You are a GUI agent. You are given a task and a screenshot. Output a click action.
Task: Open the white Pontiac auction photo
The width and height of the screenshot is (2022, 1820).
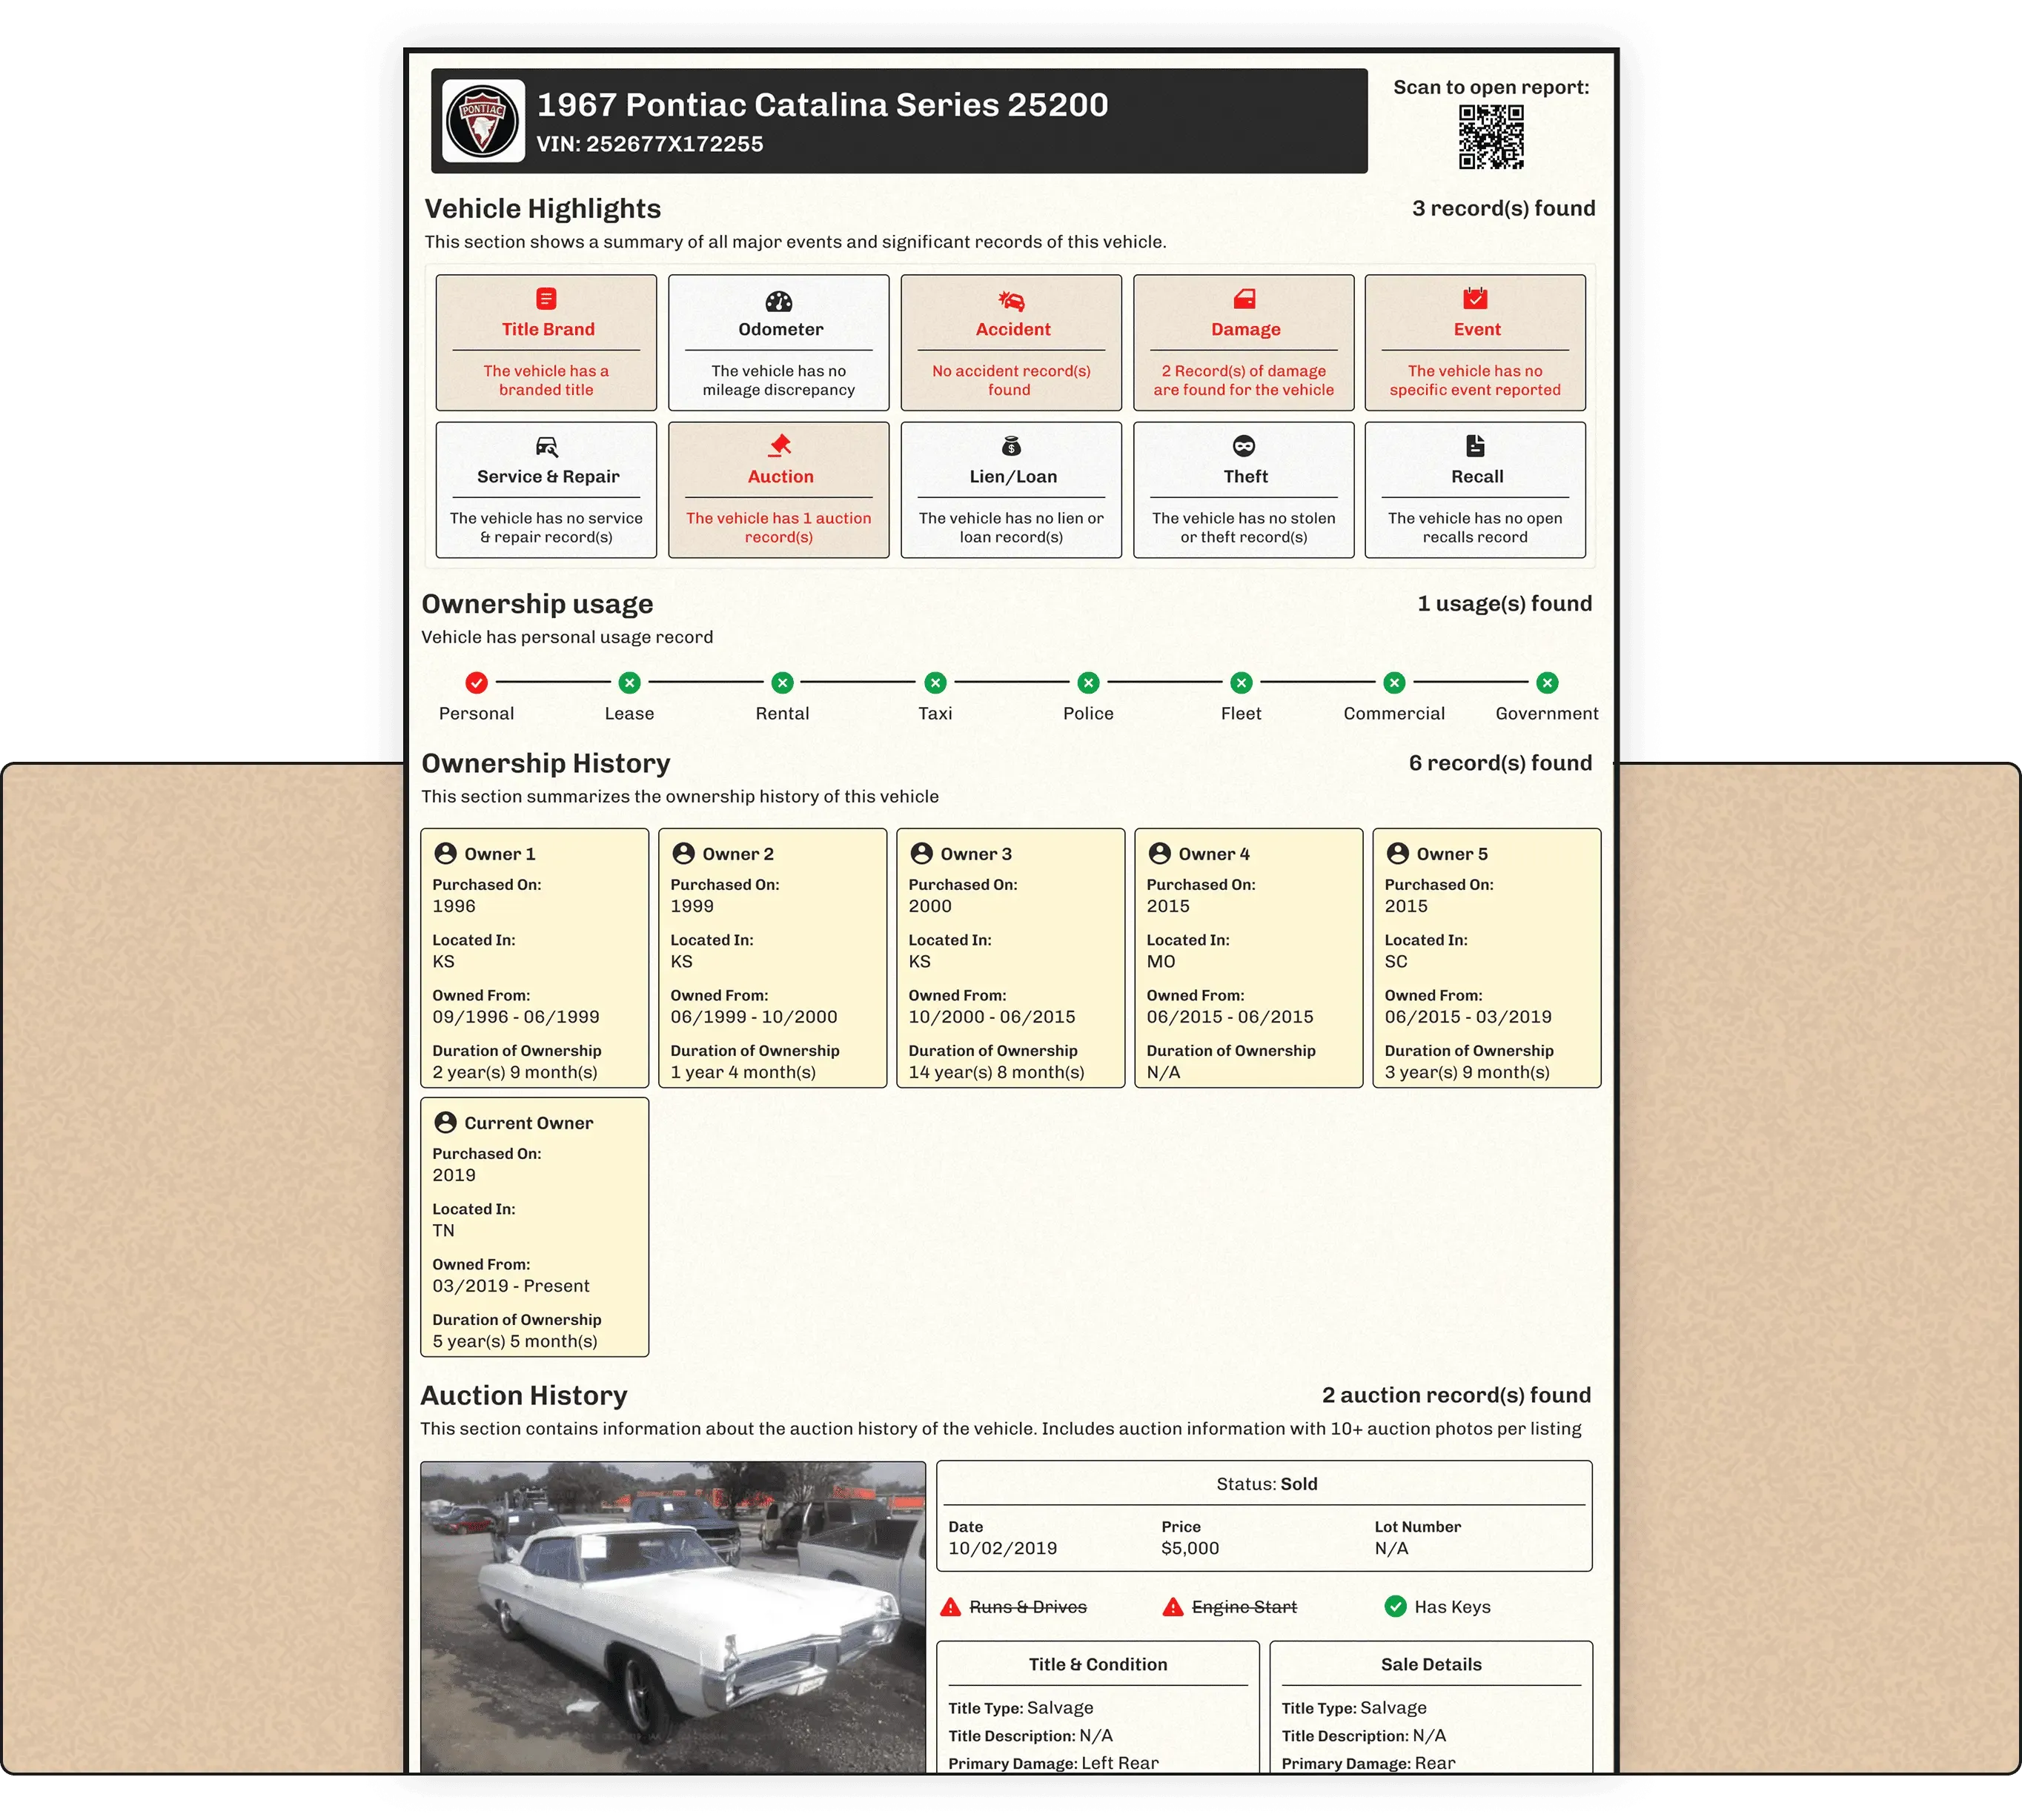[x=673, y=1616]
